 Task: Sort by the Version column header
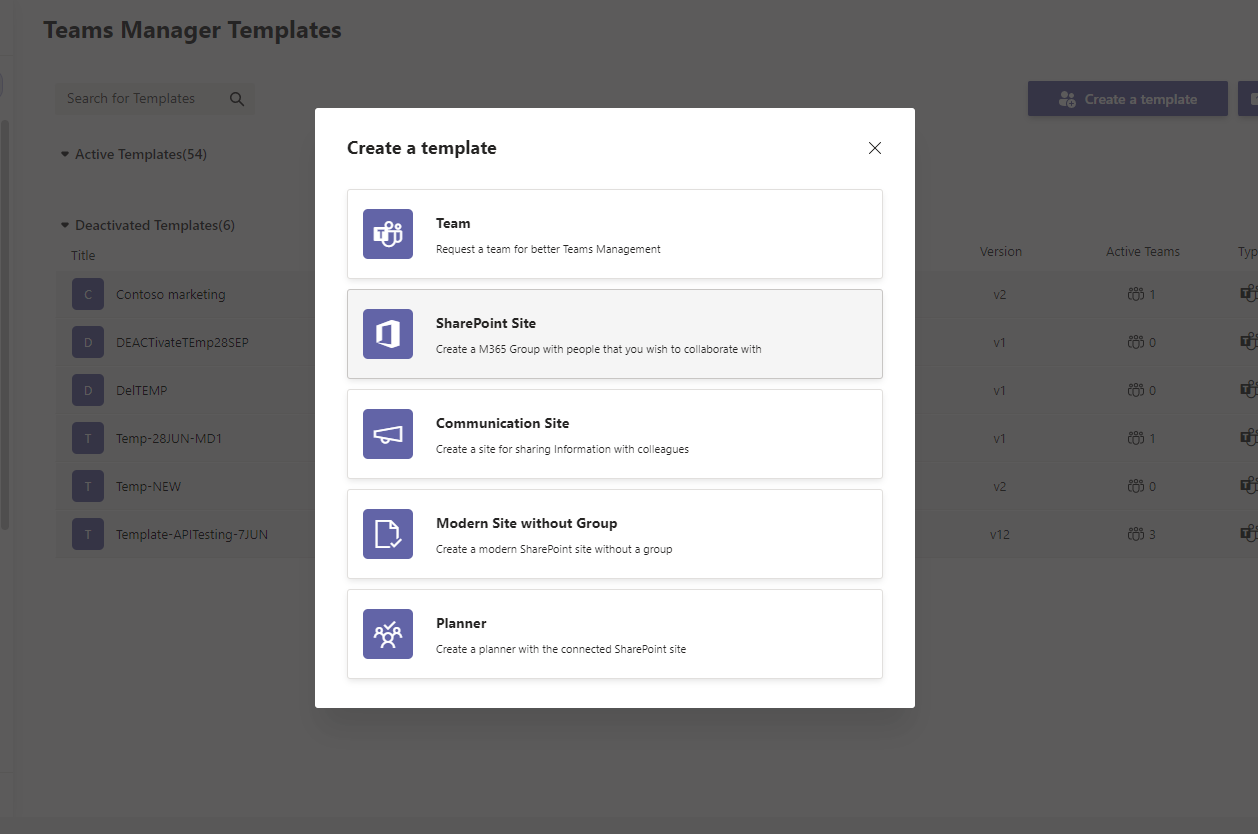(x=1001, y=251)
